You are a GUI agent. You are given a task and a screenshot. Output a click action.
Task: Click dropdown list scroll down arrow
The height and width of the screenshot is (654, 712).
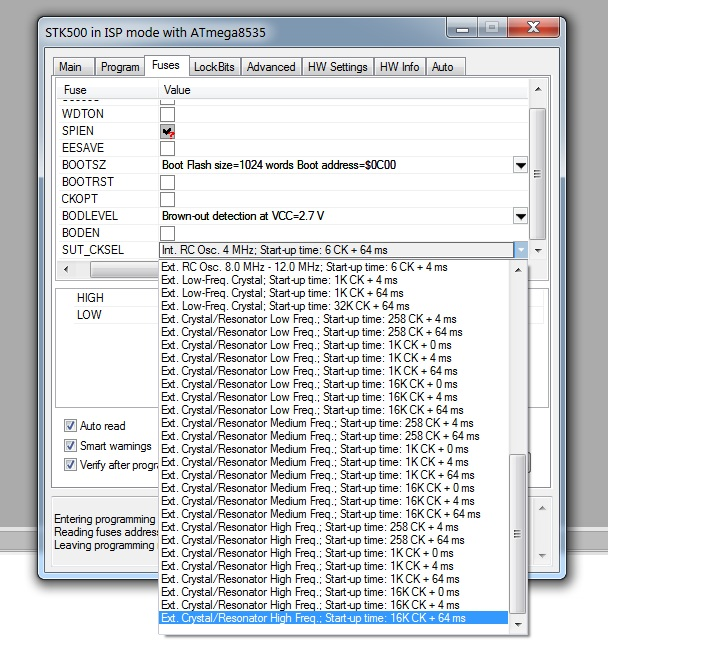tap(518, 625)
